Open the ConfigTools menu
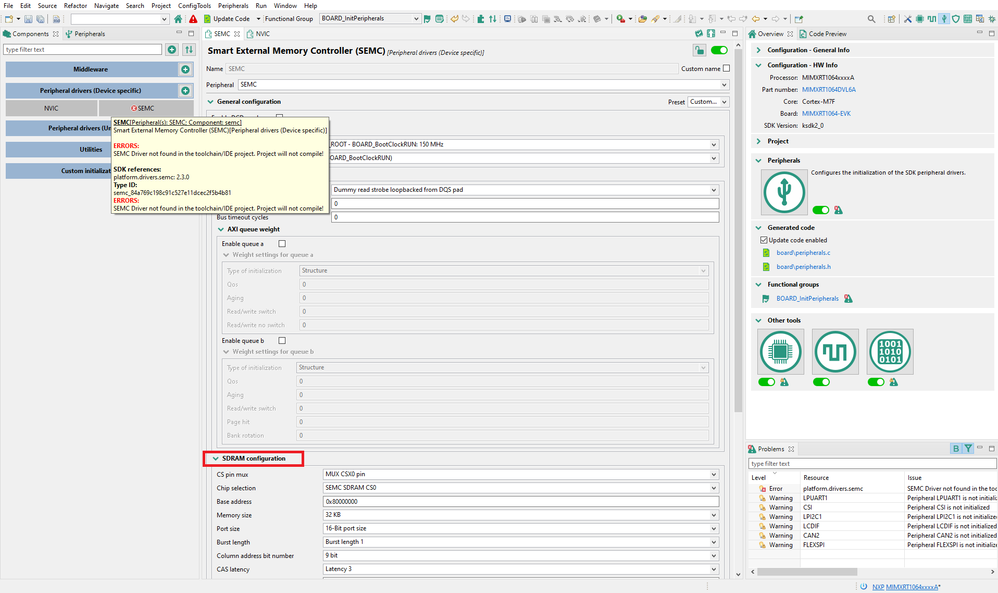Image resolution: width=998 pixels, height=593 pixels. 194,6
